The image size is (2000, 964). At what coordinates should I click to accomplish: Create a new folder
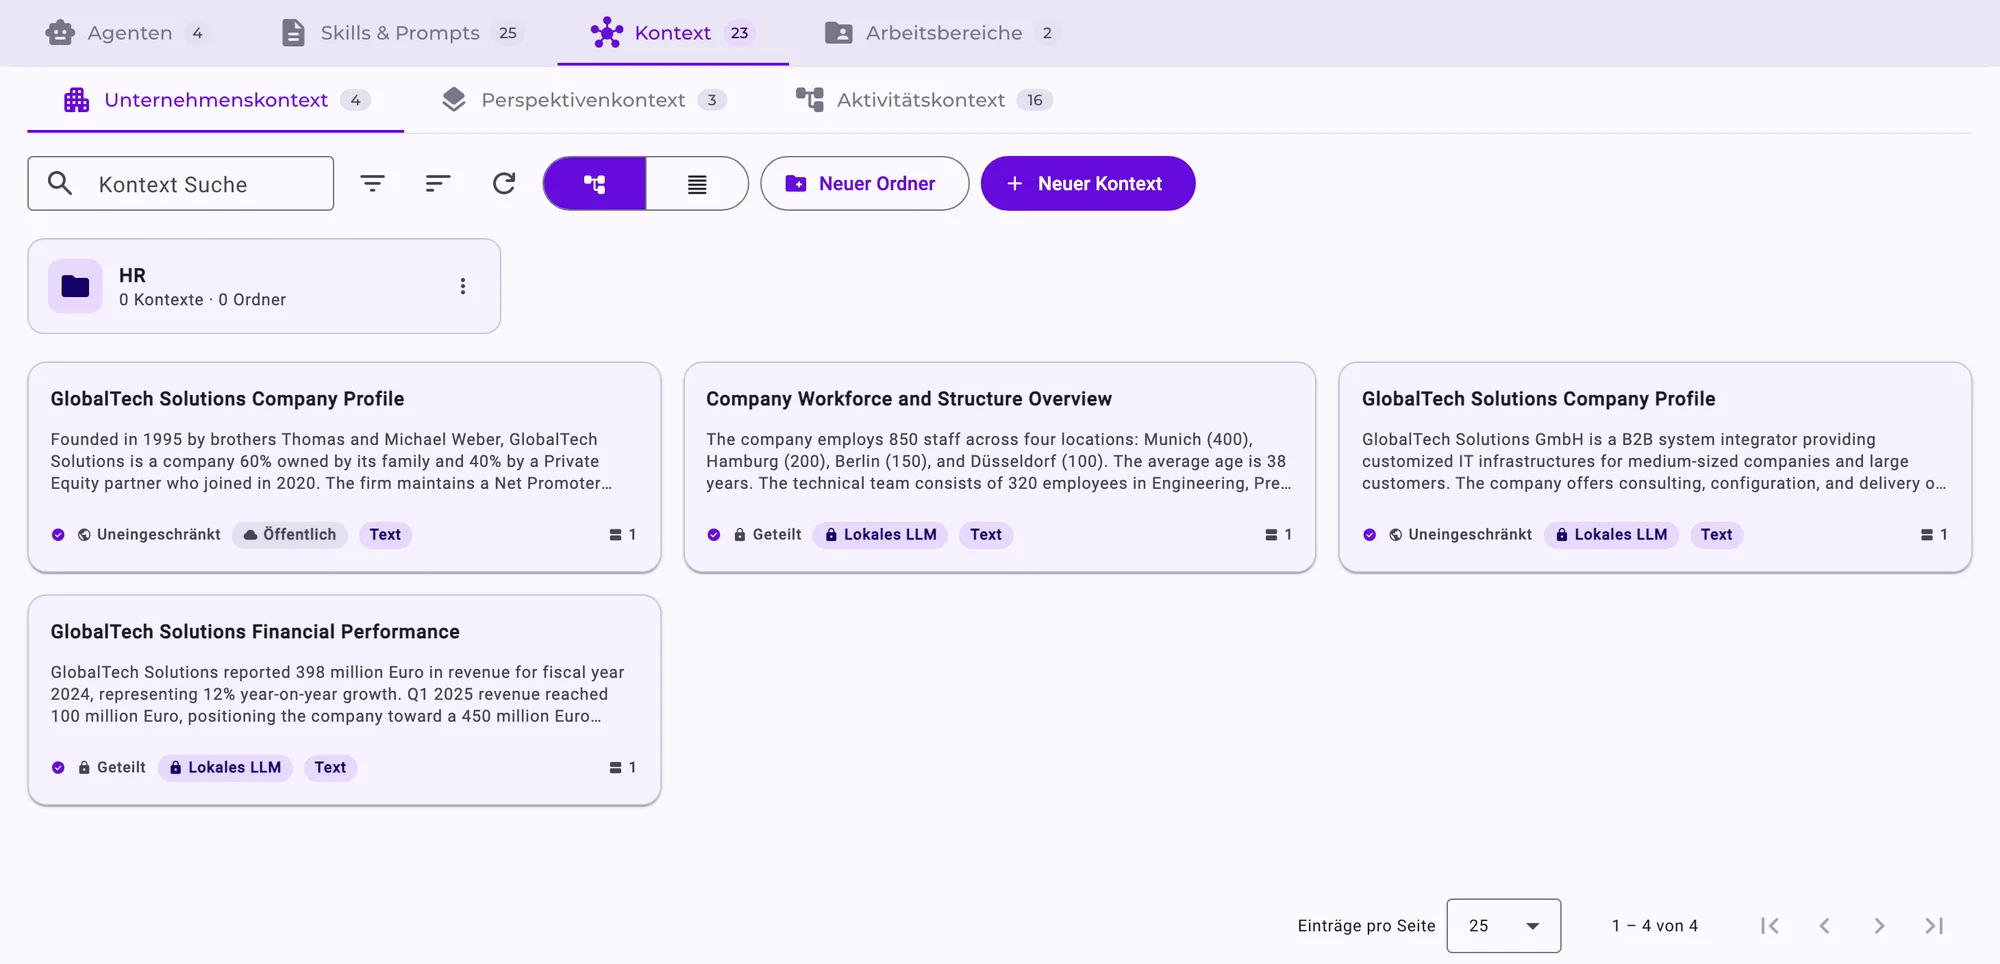(865, 184)
